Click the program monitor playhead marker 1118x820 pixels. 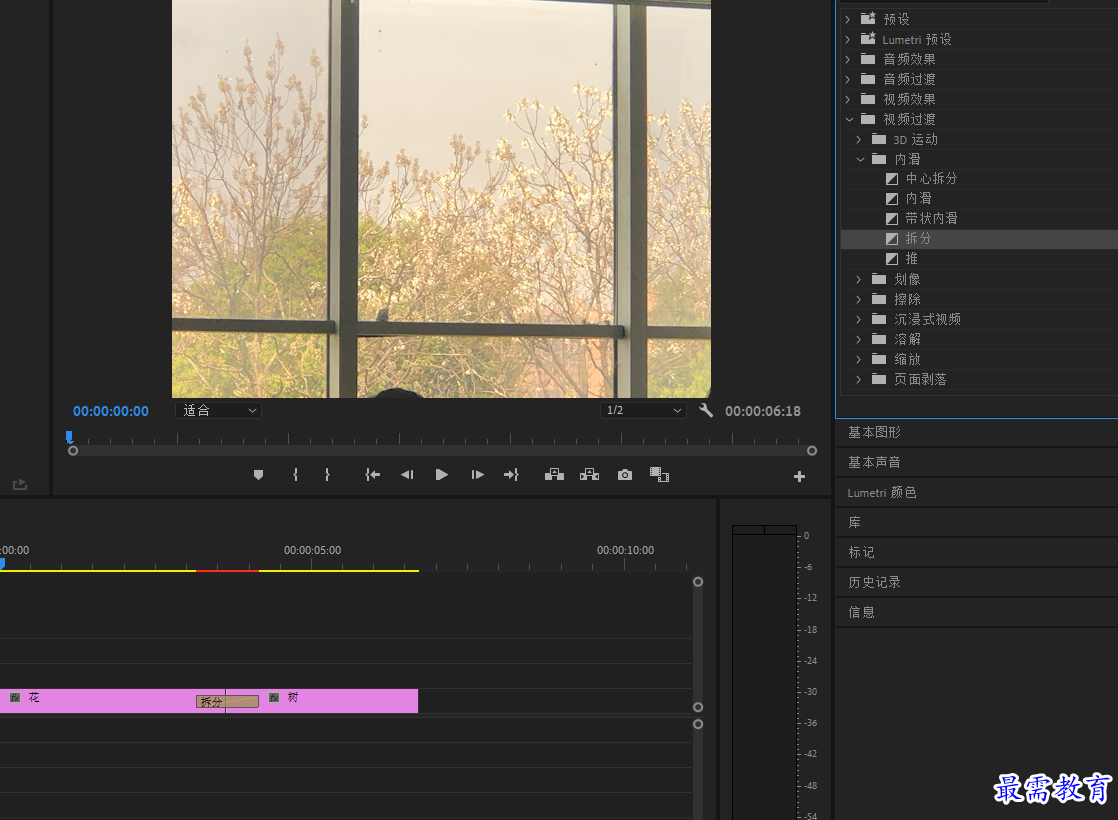pos(69,436)
